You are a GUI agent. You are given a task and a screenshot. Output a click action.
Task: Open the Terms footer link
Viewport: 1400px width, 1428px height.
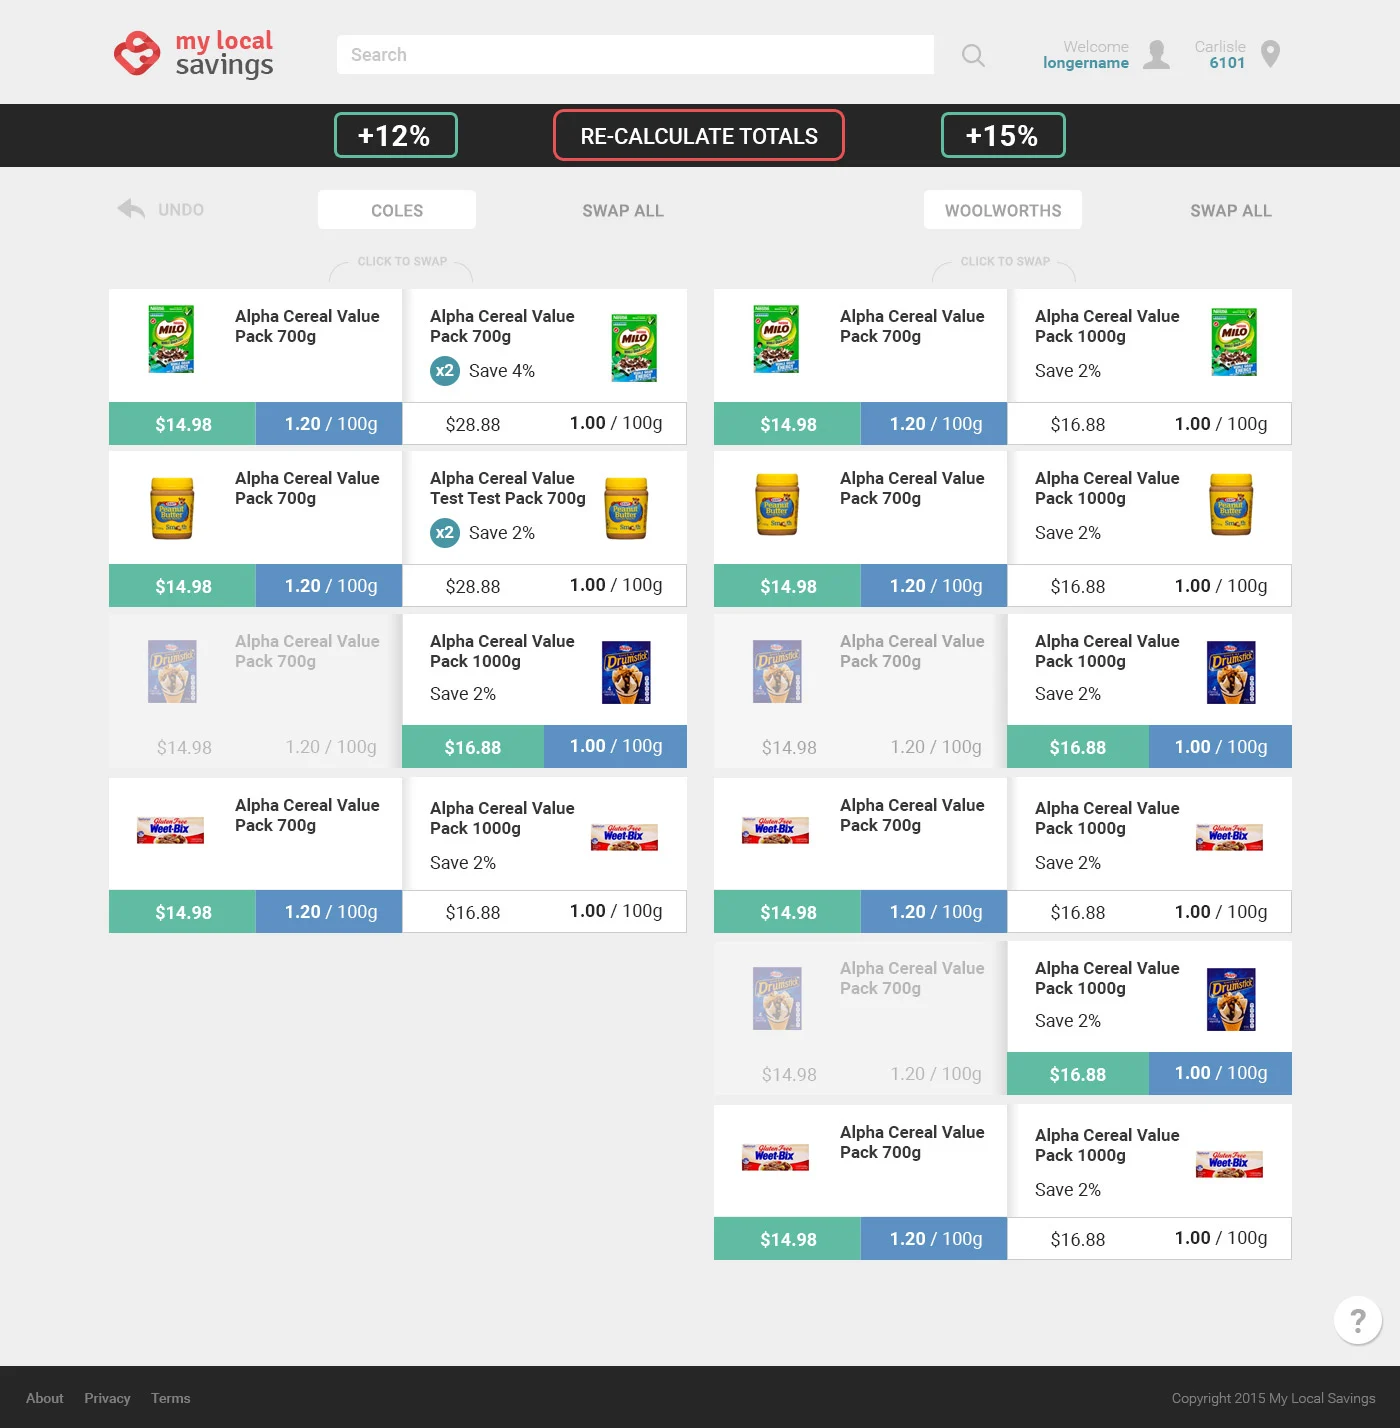click(x=171, y=1398)
